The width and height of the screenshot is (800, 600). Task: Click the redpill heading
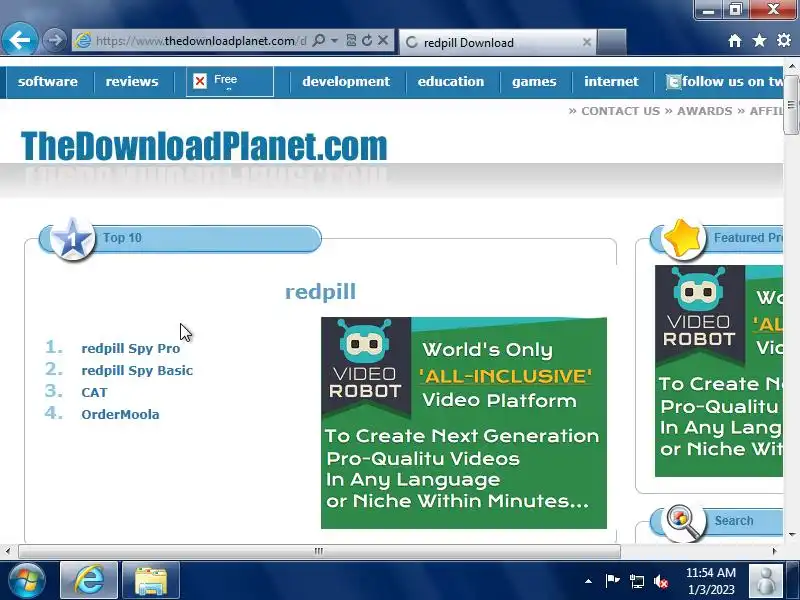point(320,292)
